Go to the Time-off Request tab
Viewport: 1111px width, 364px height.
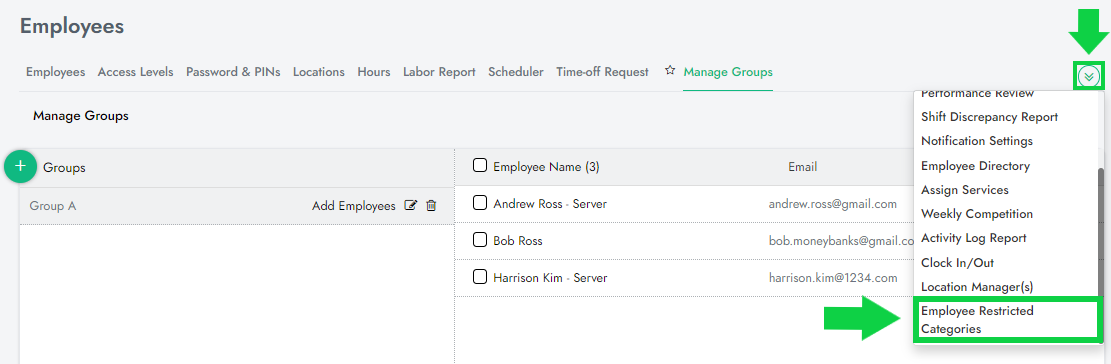[602, 72]
